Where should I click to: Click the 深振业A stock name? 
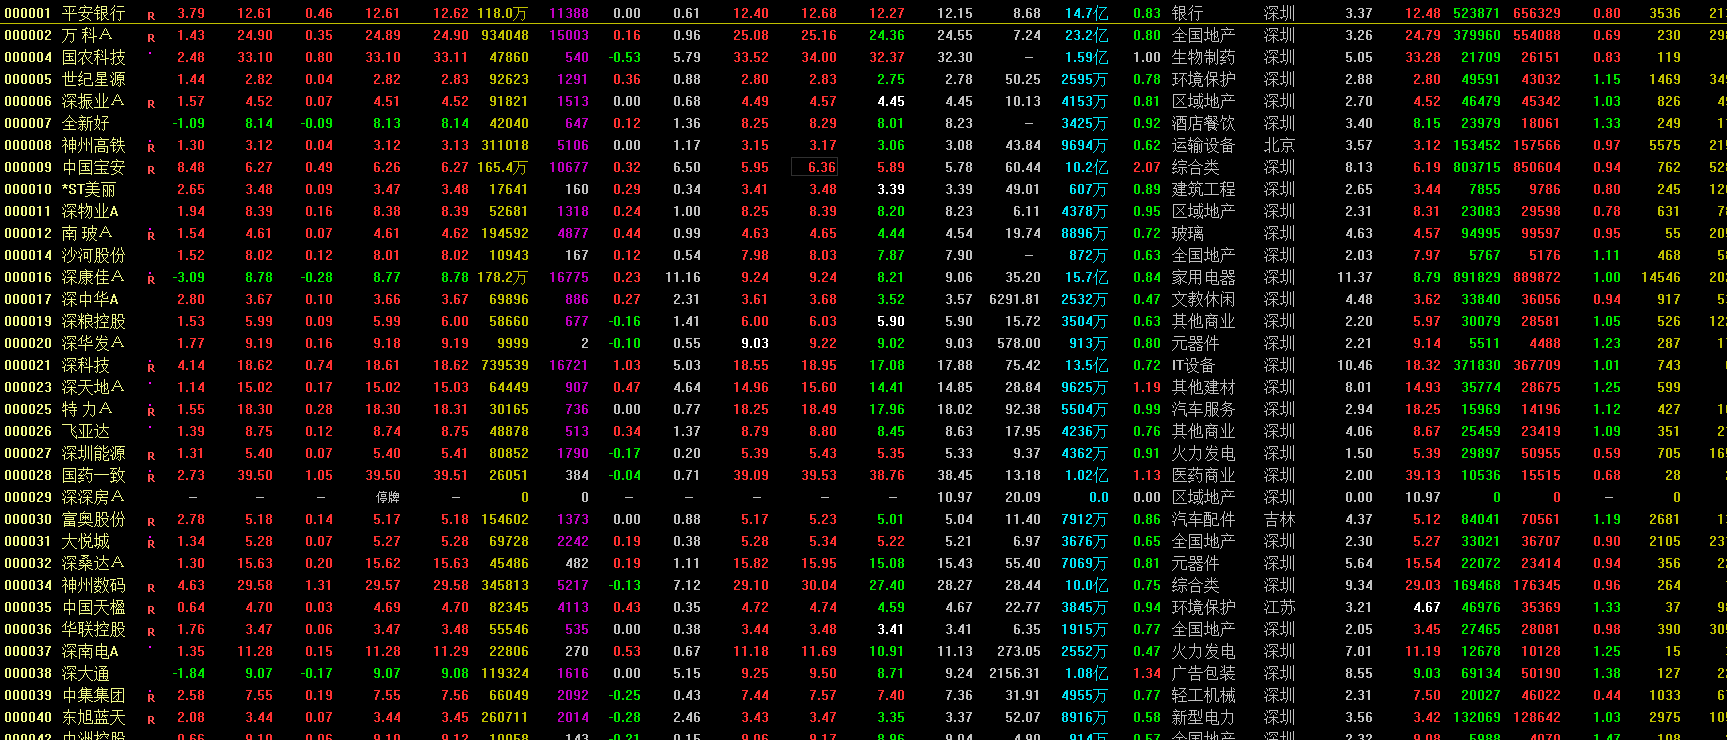93,101
